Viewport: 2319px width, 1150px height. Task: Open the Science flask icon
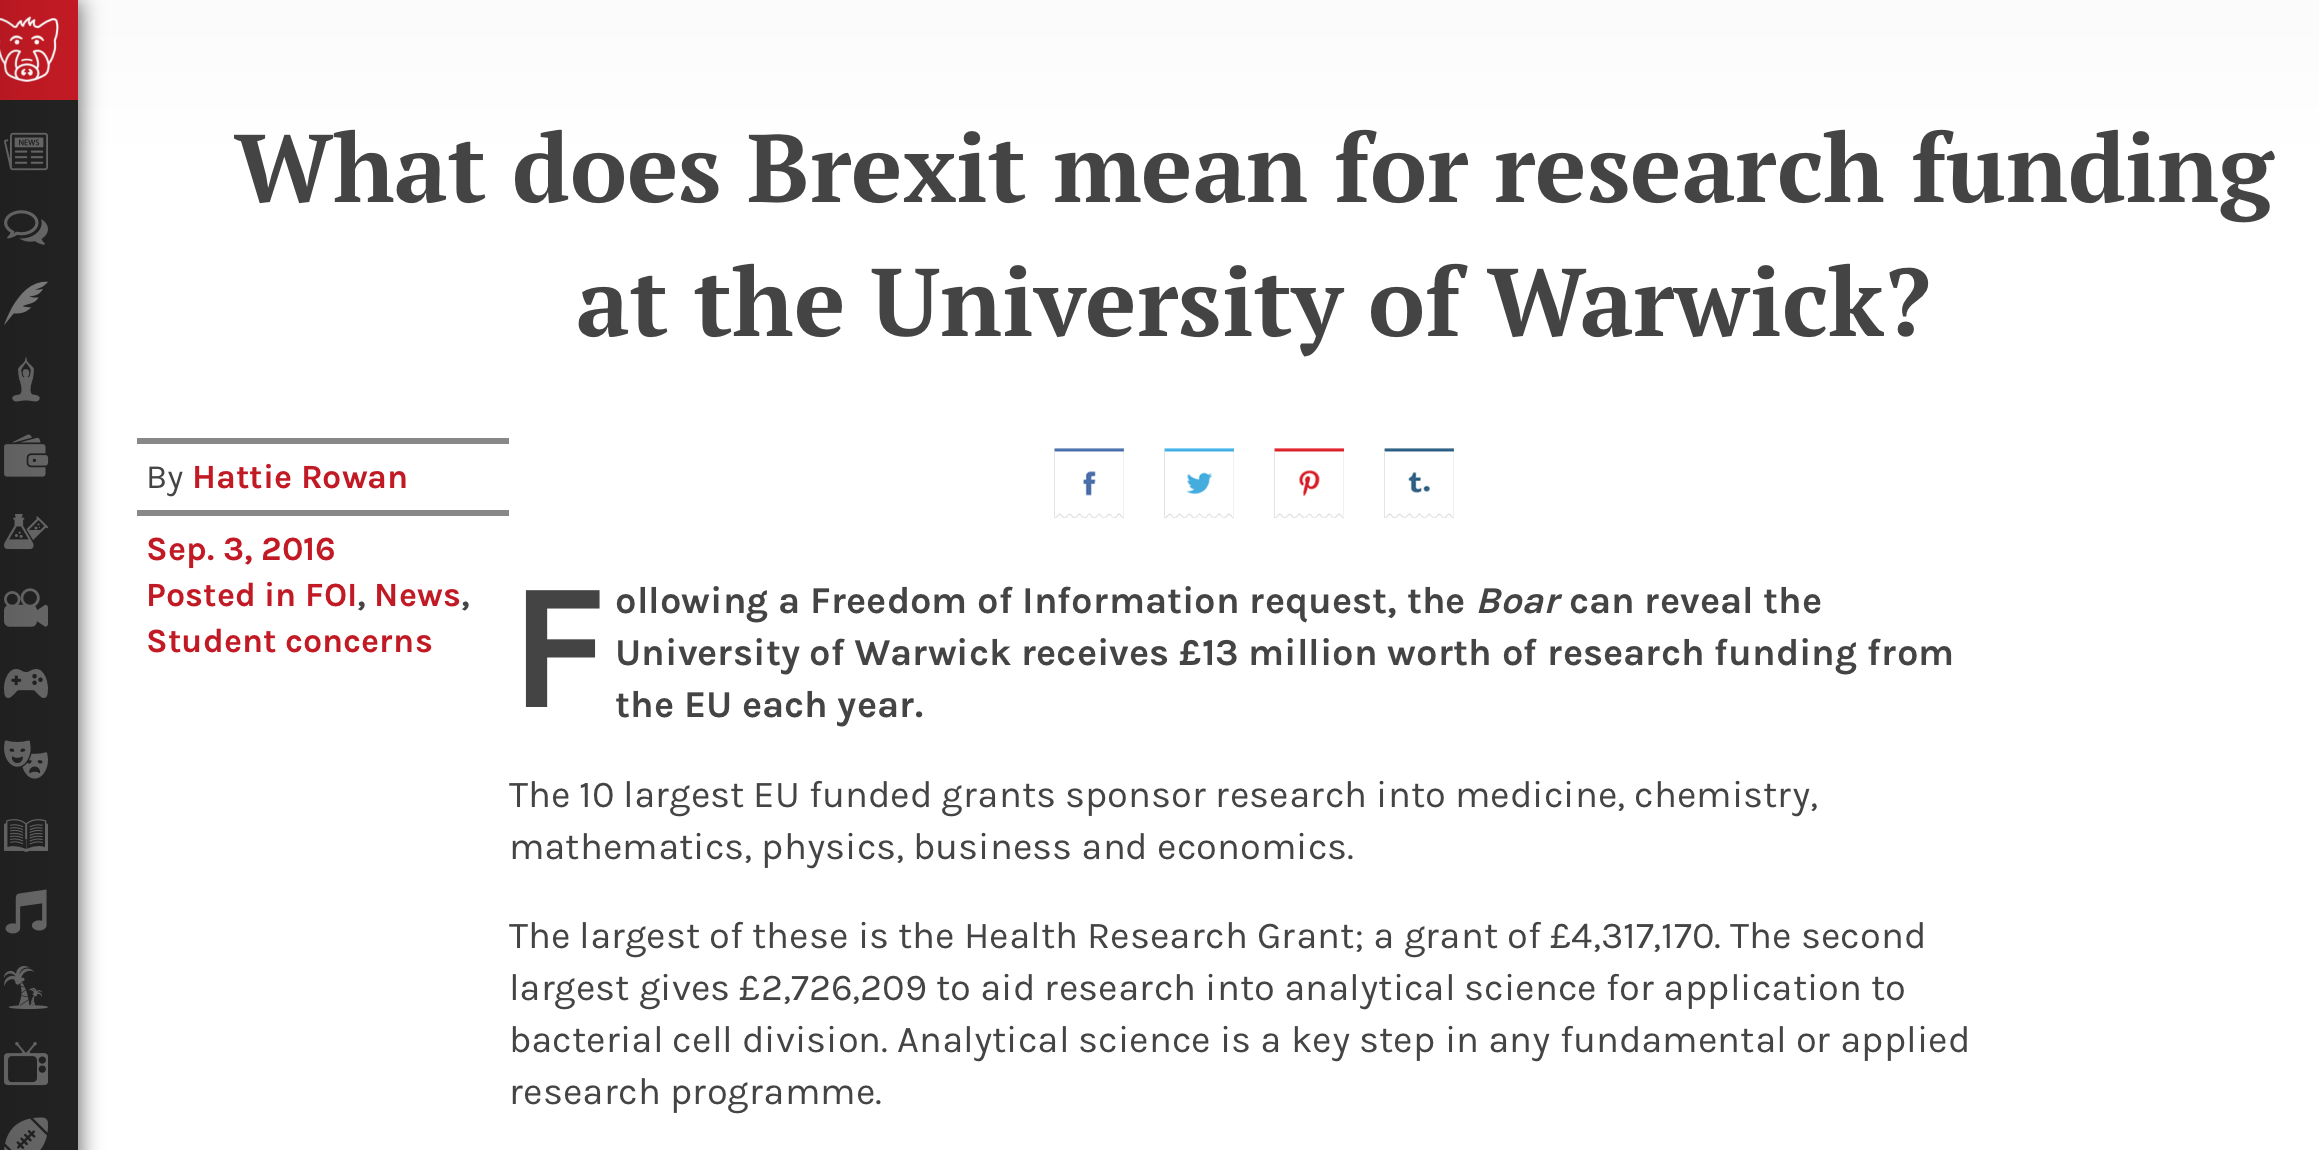27,532
